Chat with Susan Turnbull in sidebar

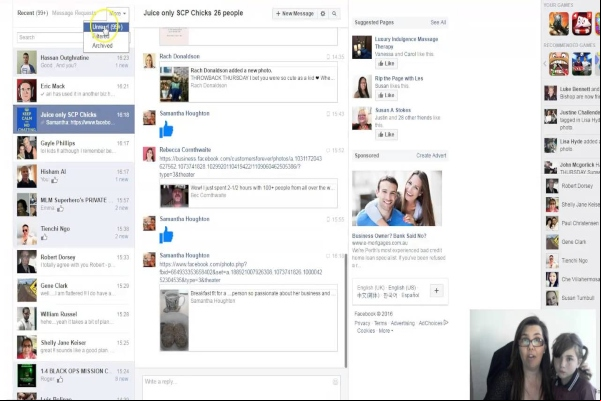click(573, 298)
